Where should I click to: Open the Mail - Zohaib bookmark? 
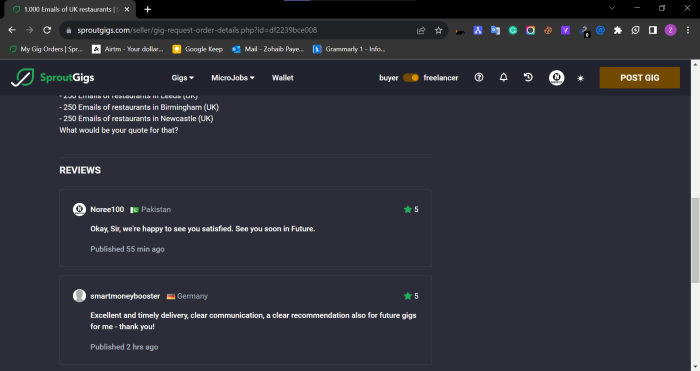click(268, 49)
